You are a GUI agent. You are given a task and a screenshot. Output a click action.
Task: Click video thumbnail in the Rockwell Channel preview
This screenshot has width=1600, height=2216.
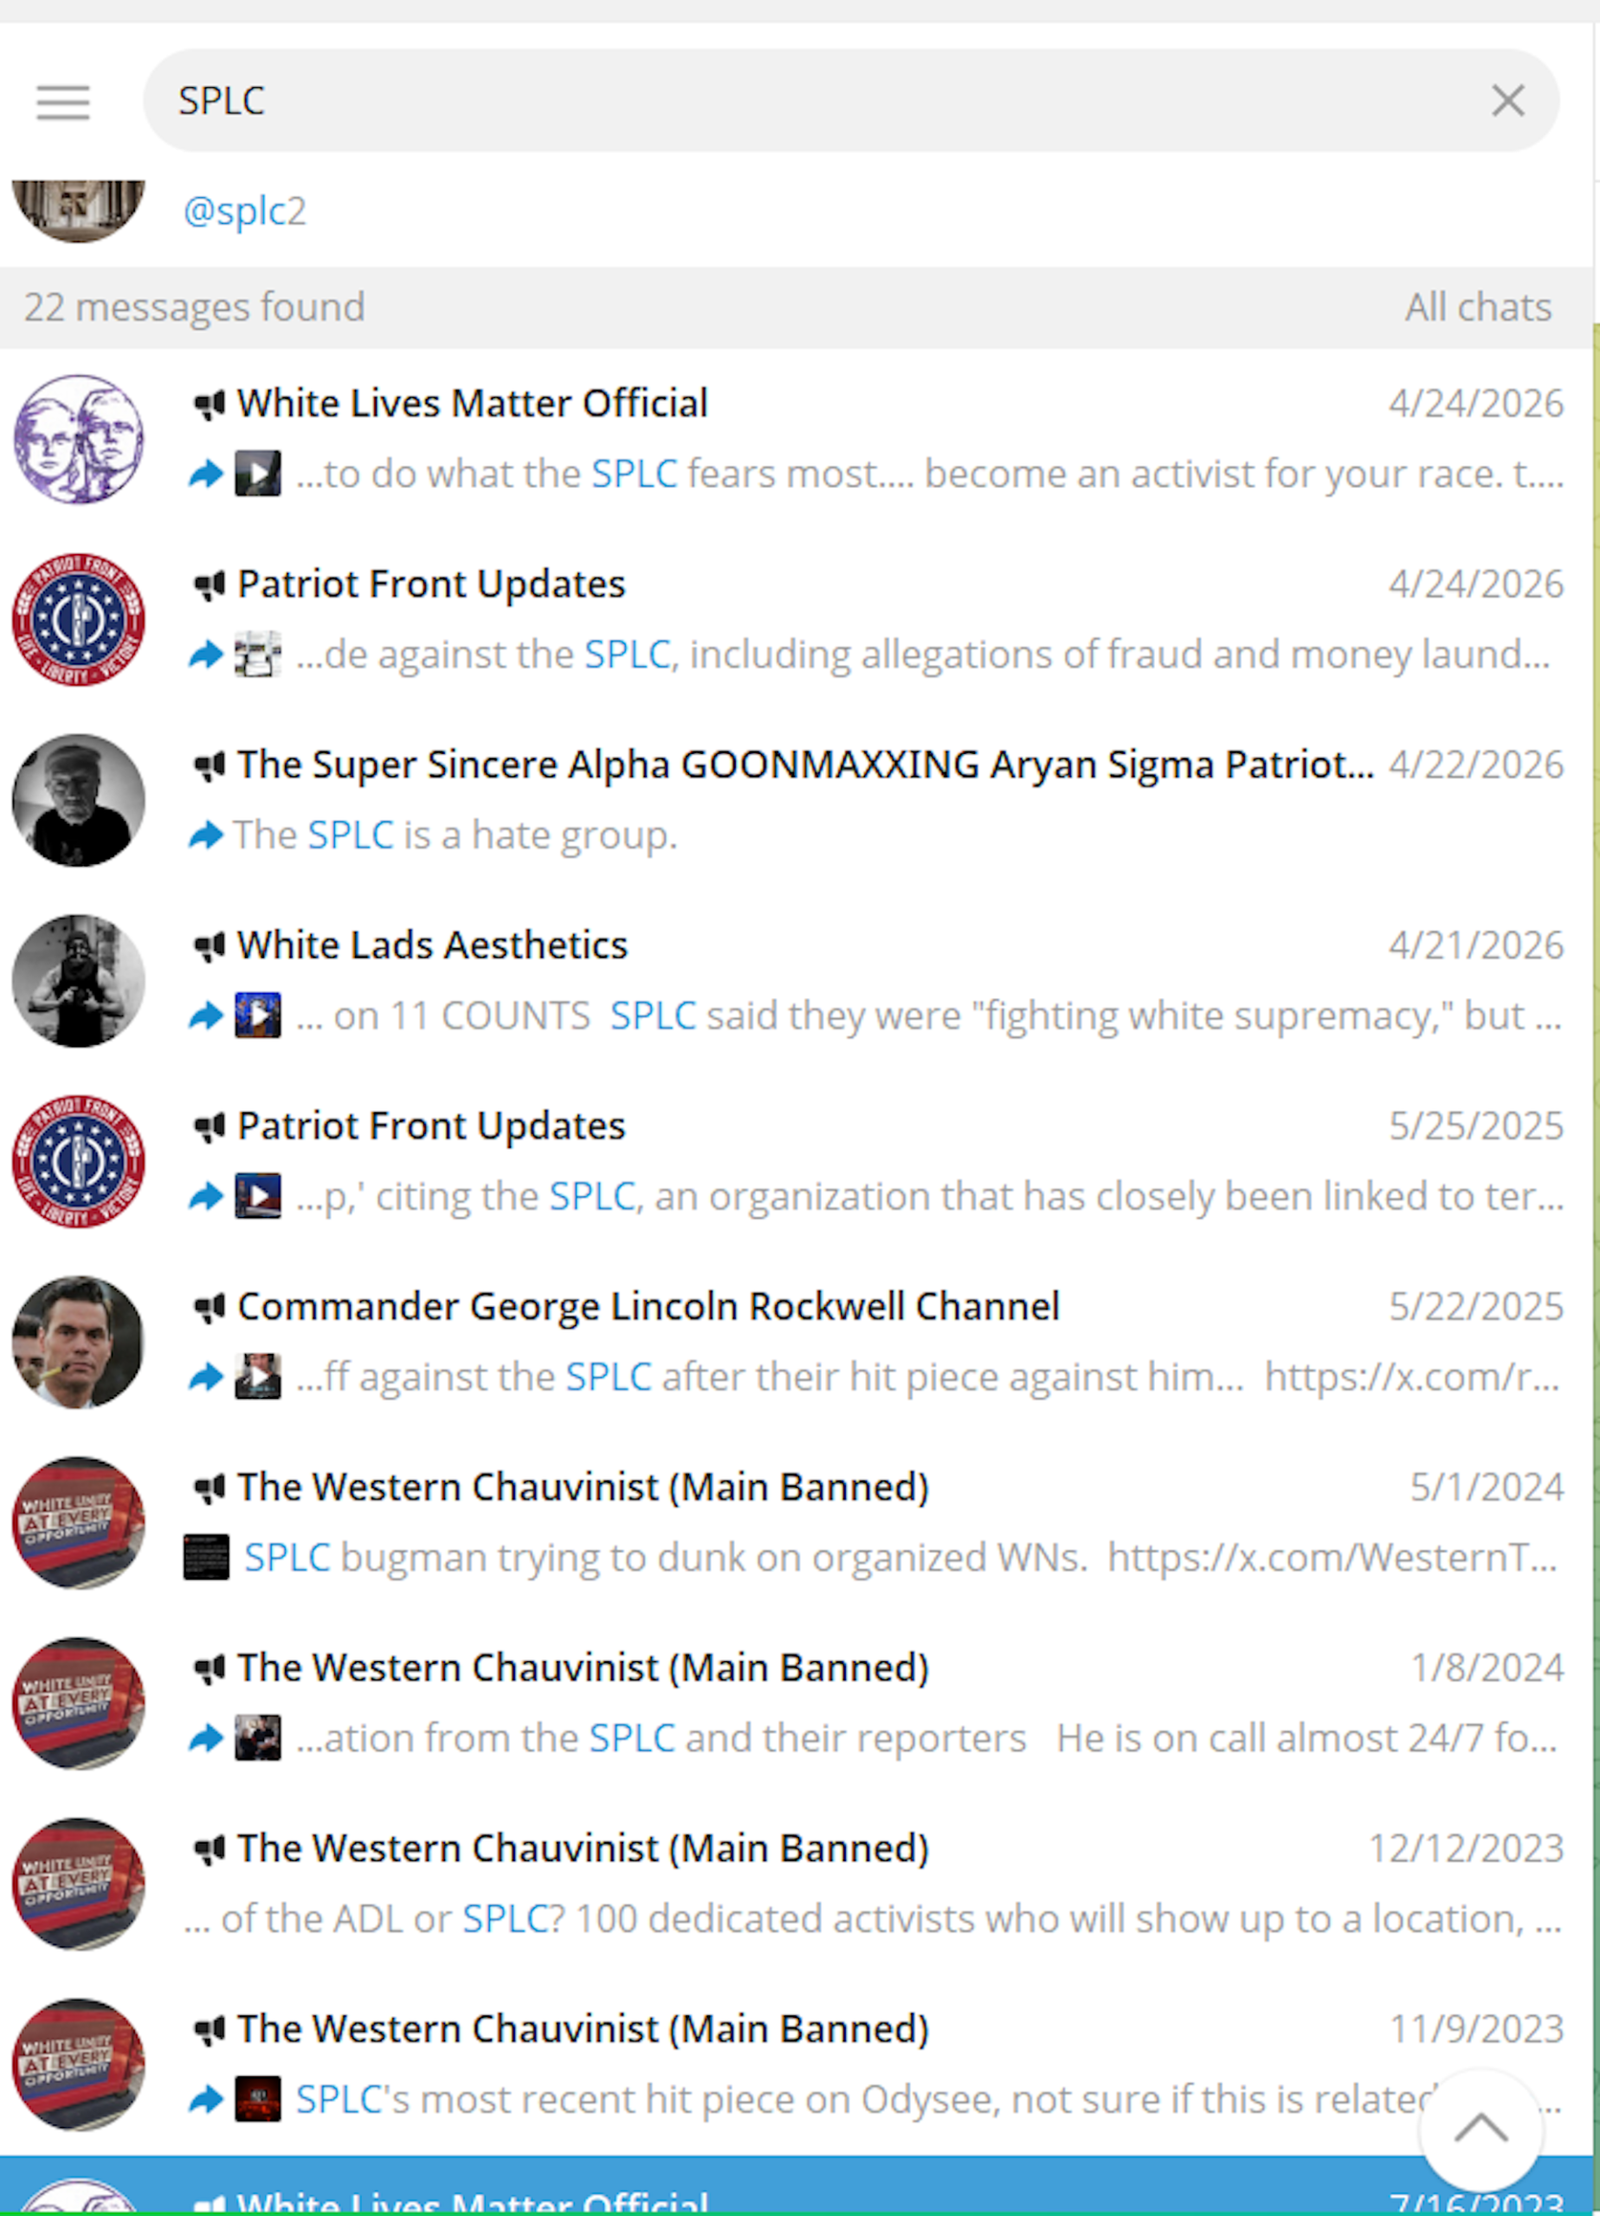click(x=258, y=1377)
